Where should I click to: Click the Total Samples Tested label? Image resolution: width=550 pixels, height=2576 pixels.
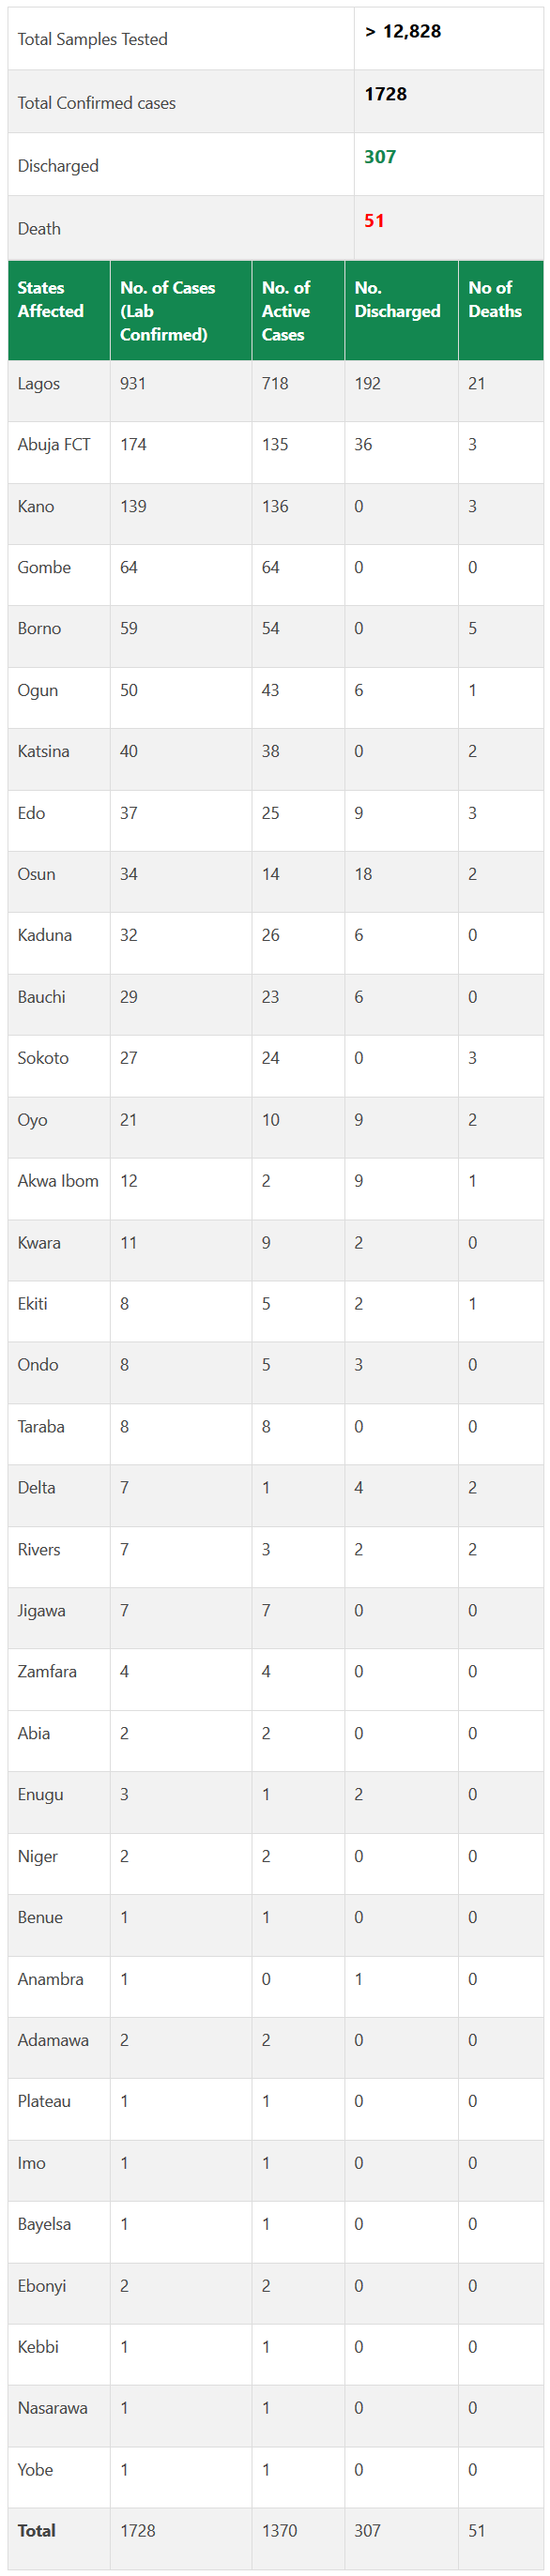coord(93,39)
